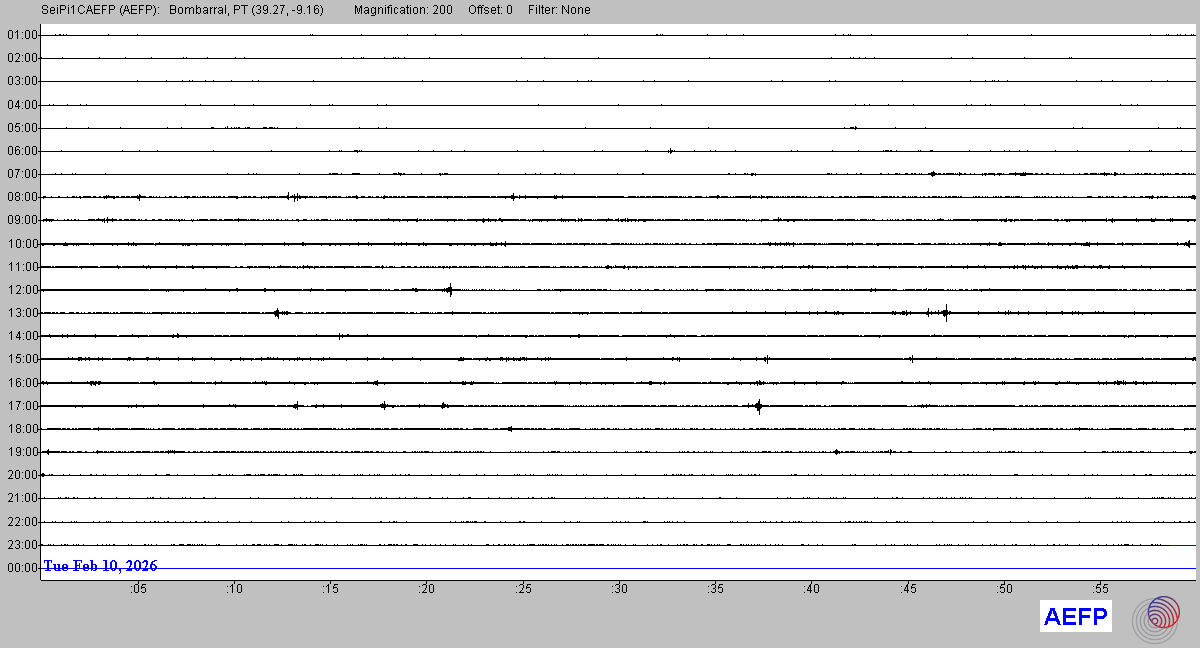Click the 13:00 hour label

point(22,313)
